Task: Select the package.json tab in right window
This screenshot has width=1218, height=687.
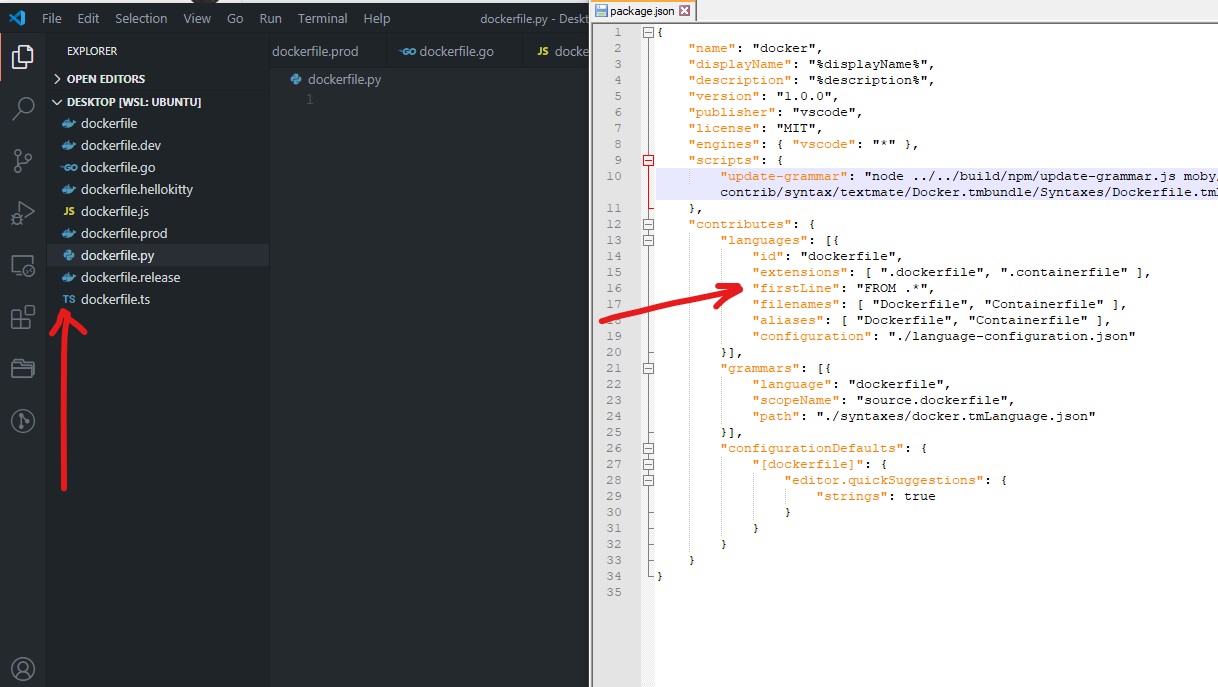Action: point(641,11)
